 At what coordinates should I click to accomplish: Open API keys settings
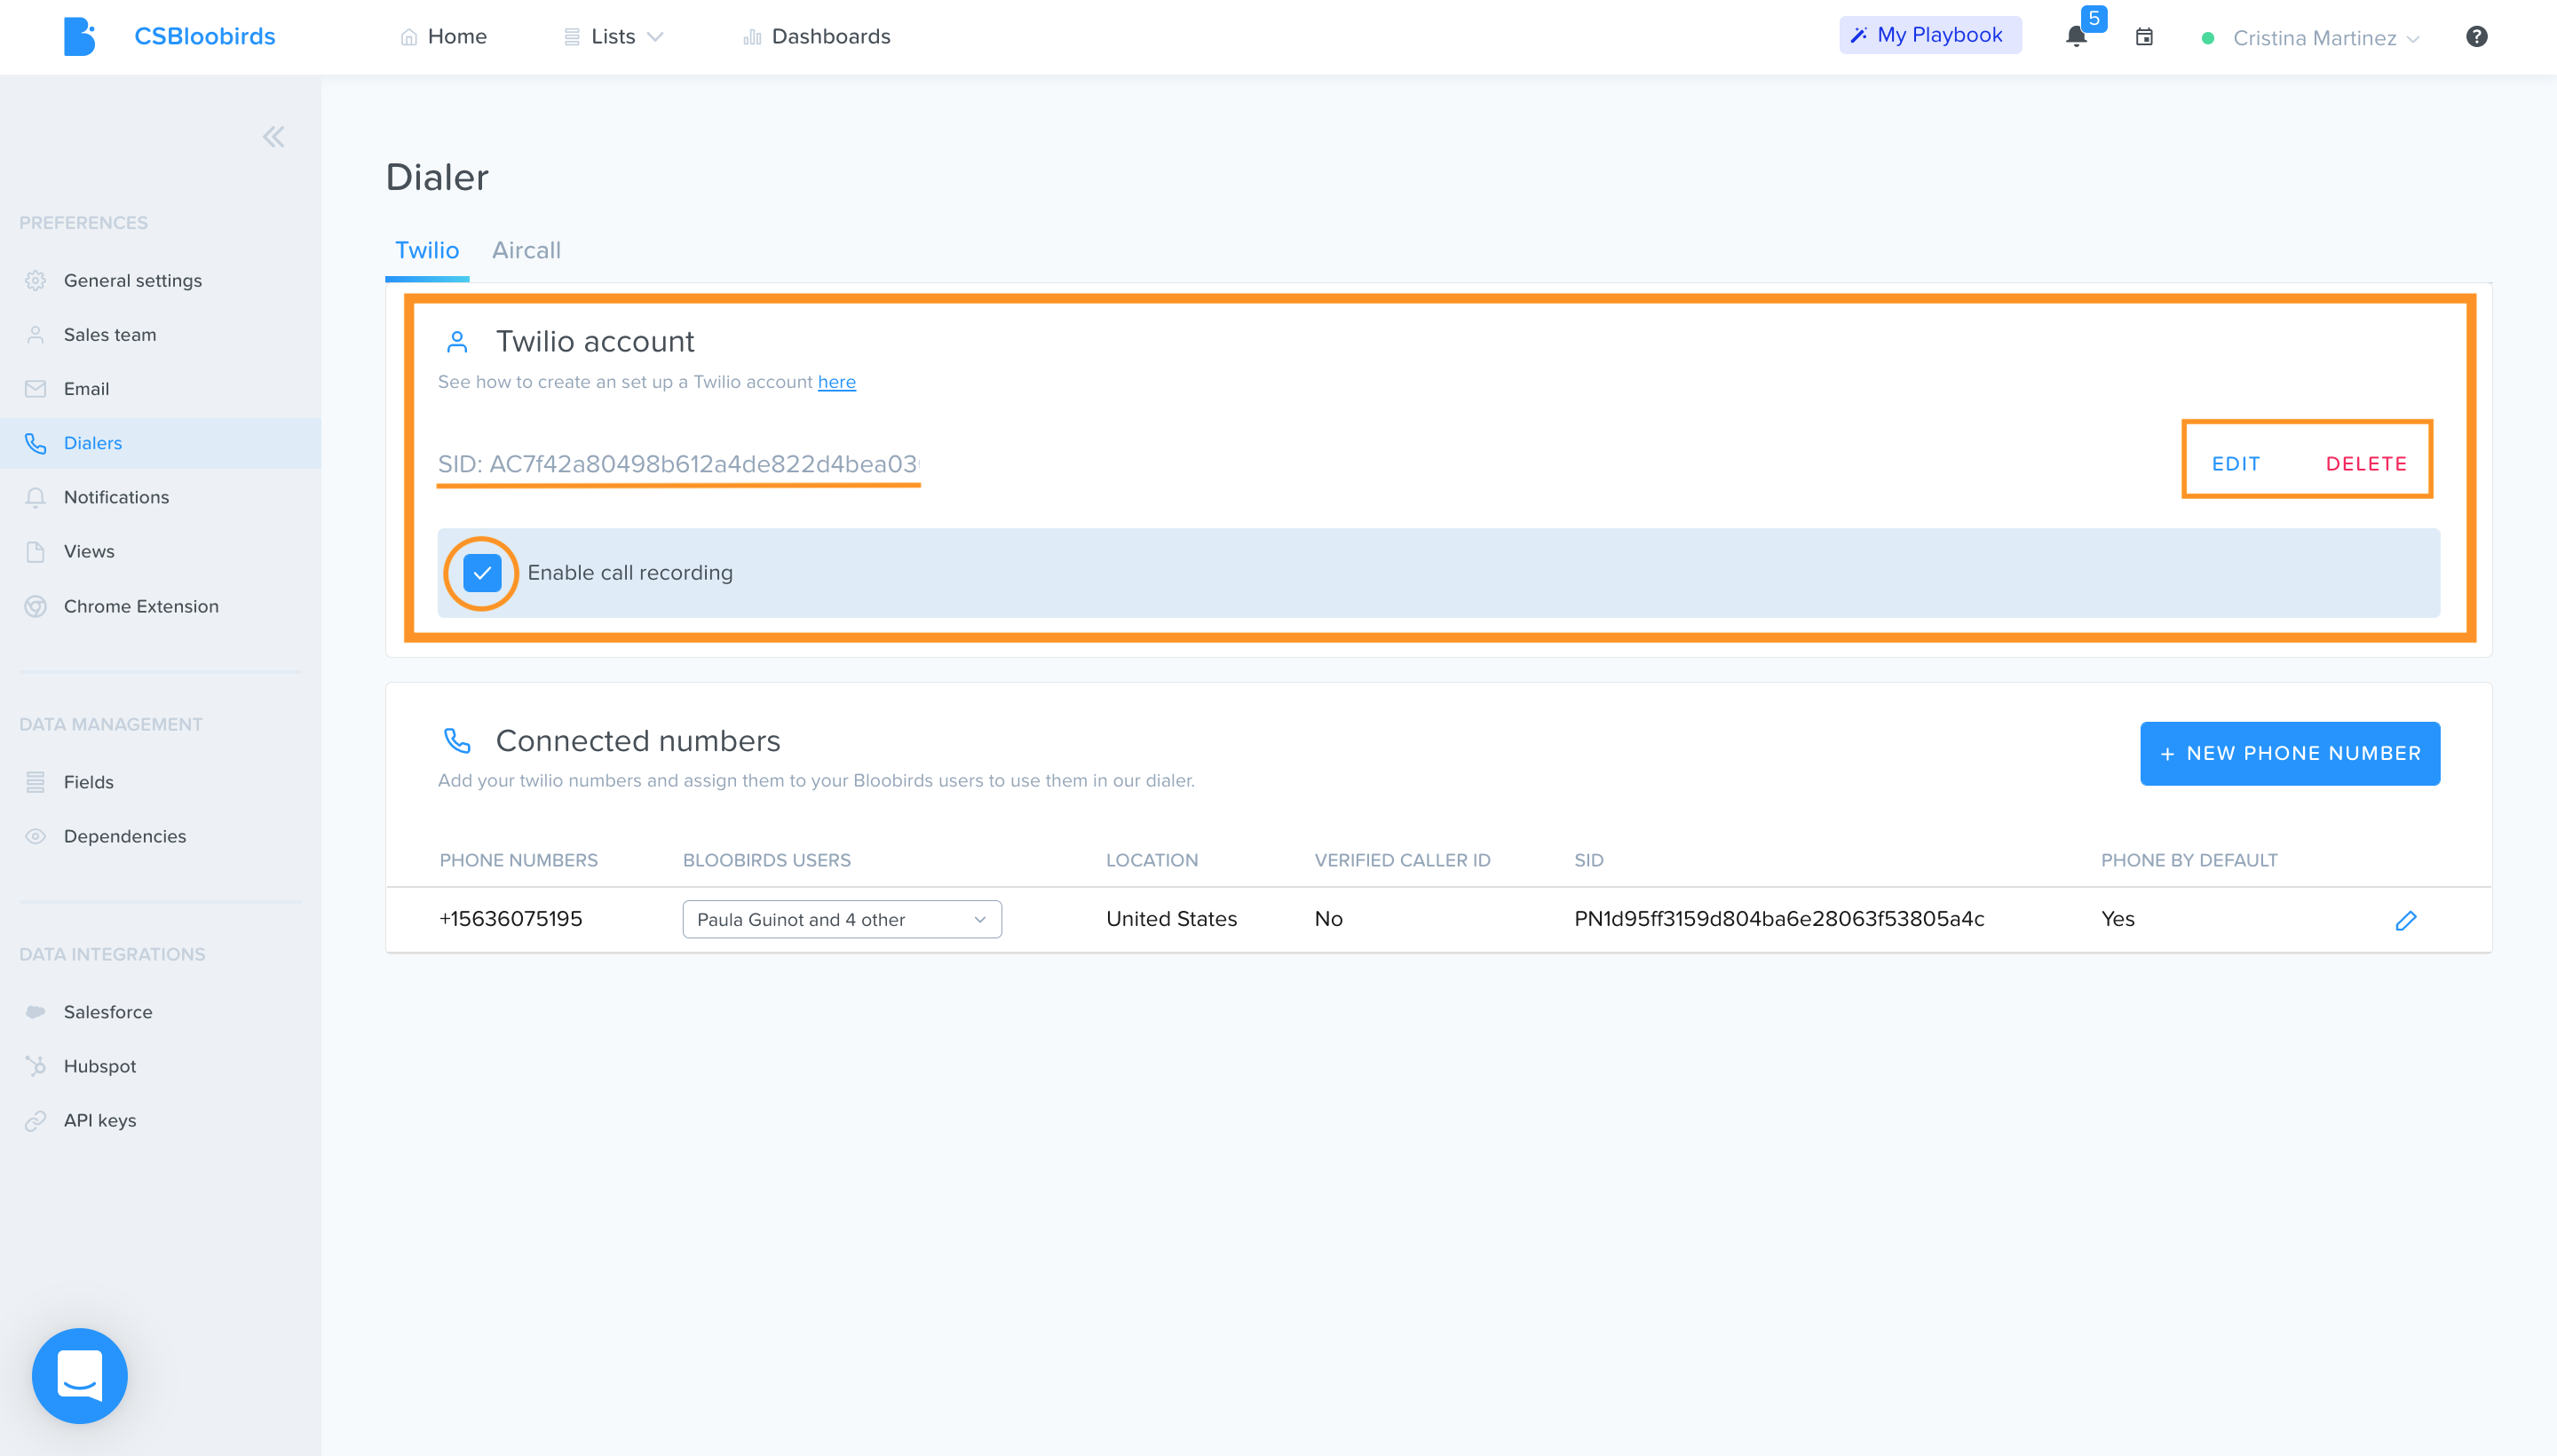click(100, 1120)
